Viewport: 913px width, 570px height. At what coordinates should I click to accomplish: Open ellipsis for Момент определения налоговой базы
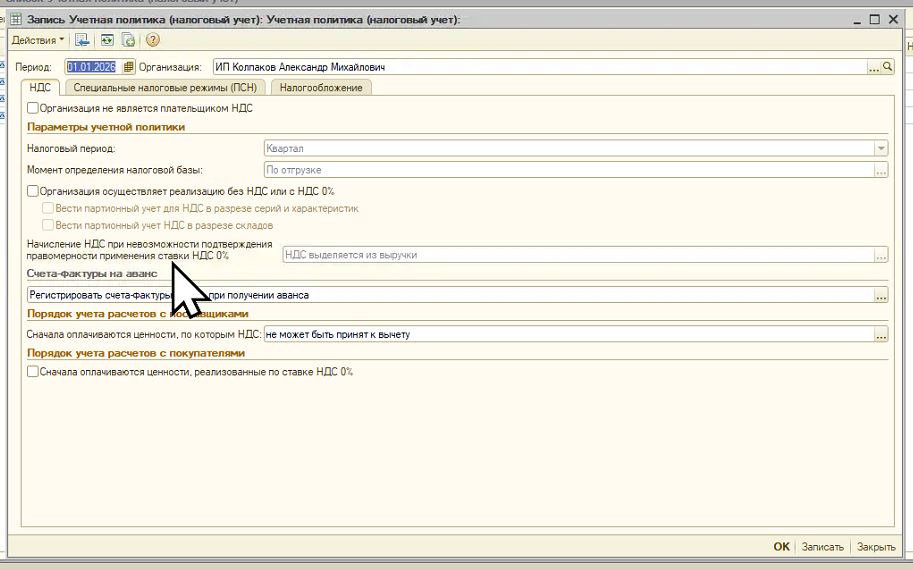[881, 170]
